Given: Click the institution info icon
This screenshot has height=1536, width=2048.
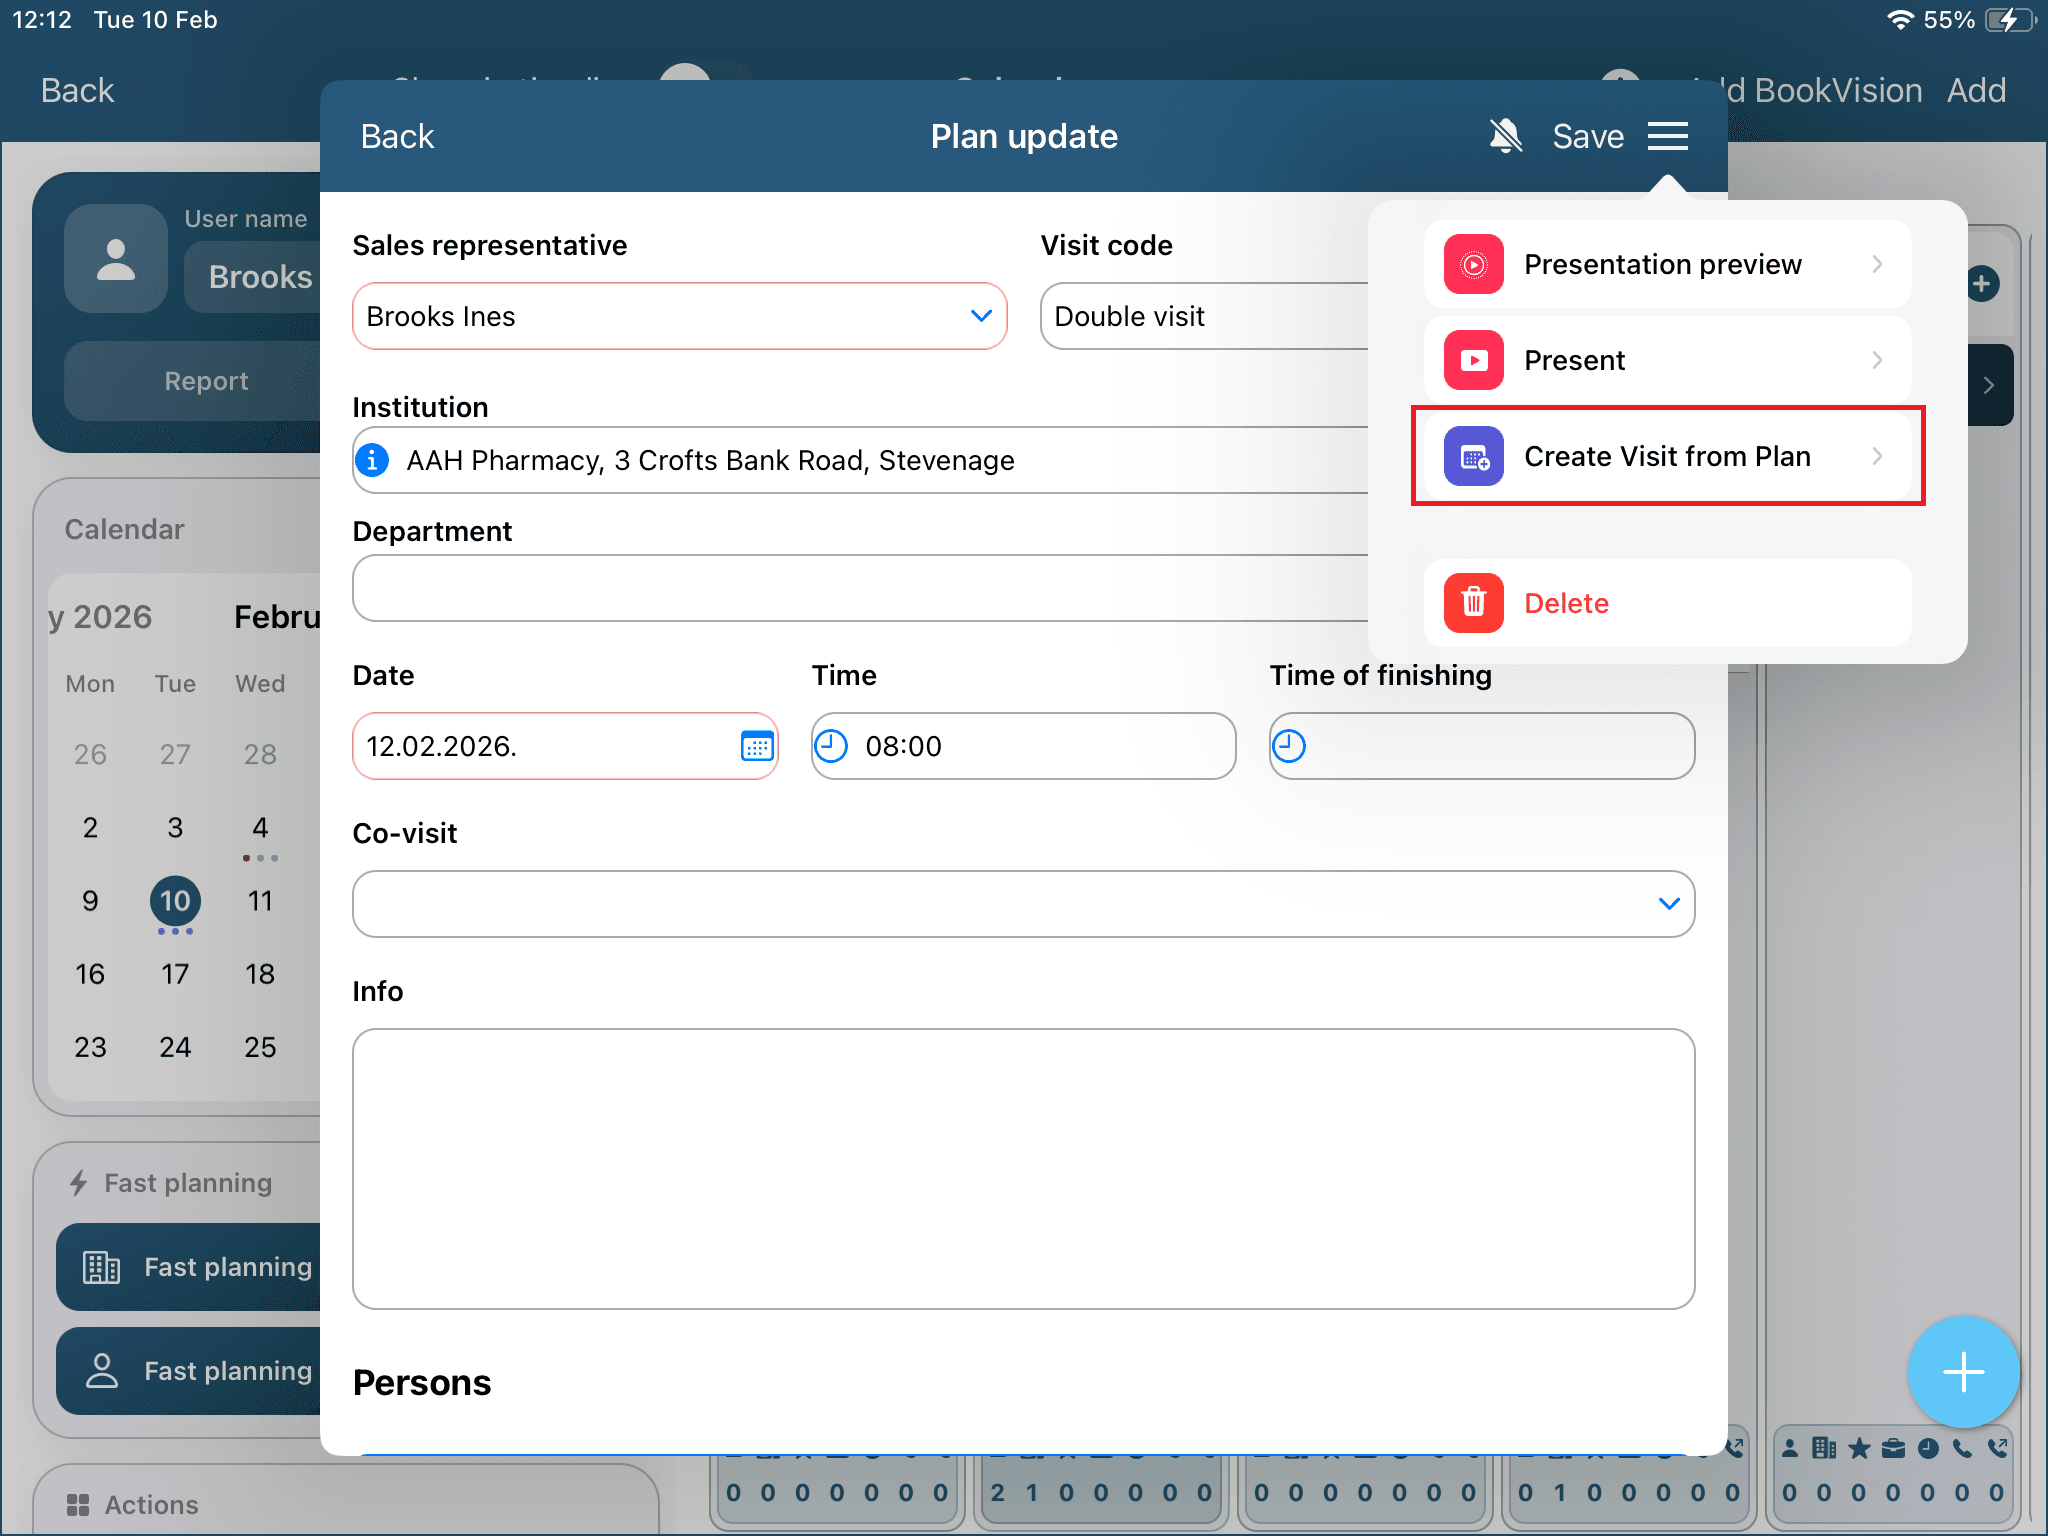Looking at the screenshot, I should pos(373,460).
